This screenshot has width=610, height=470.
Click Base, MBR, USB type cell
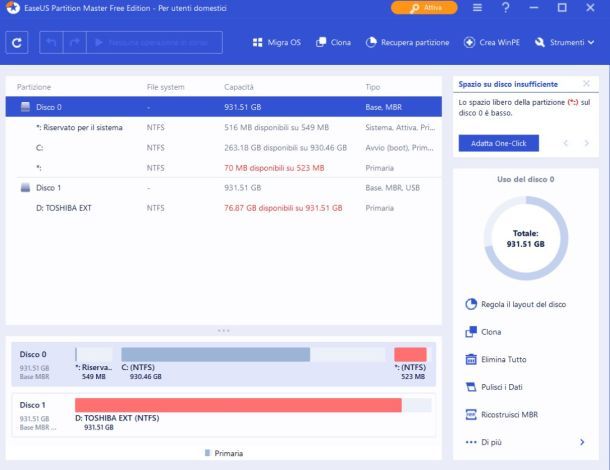tap(393, 188)
